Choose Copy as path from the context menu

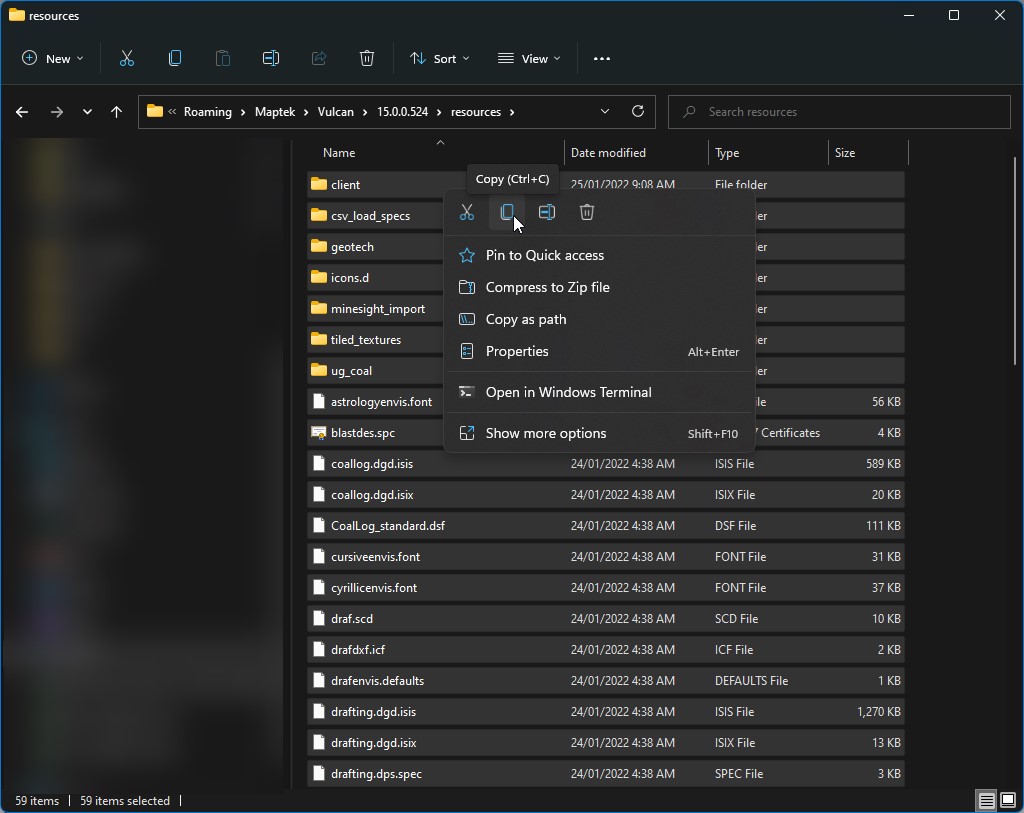pos(526,319)
